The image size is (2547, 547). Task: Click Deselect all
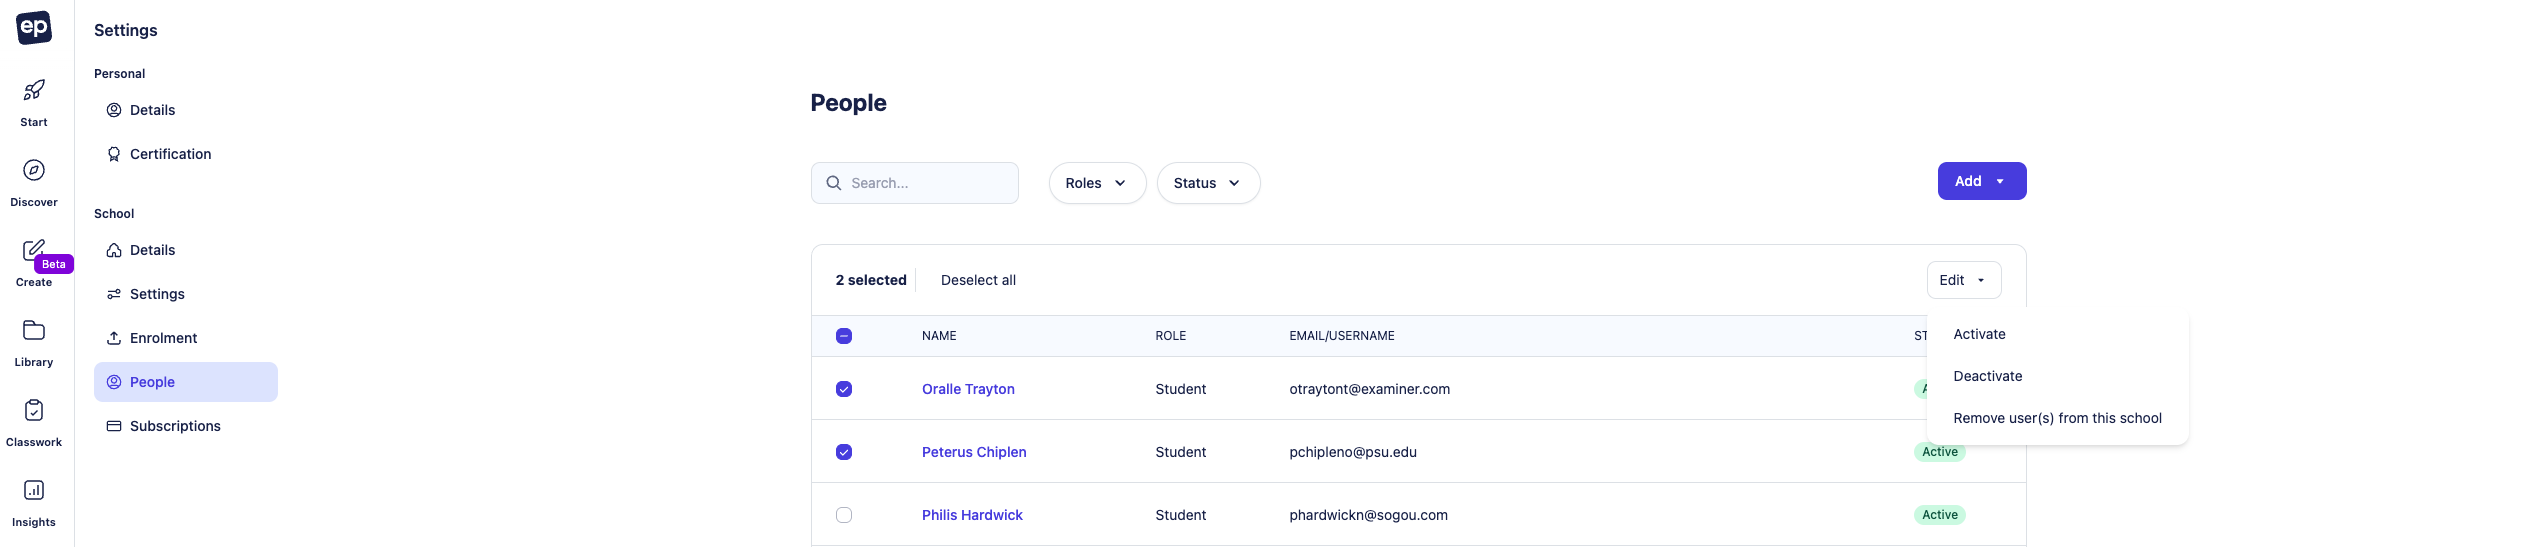pyautogui.click(x=978, y=280)
